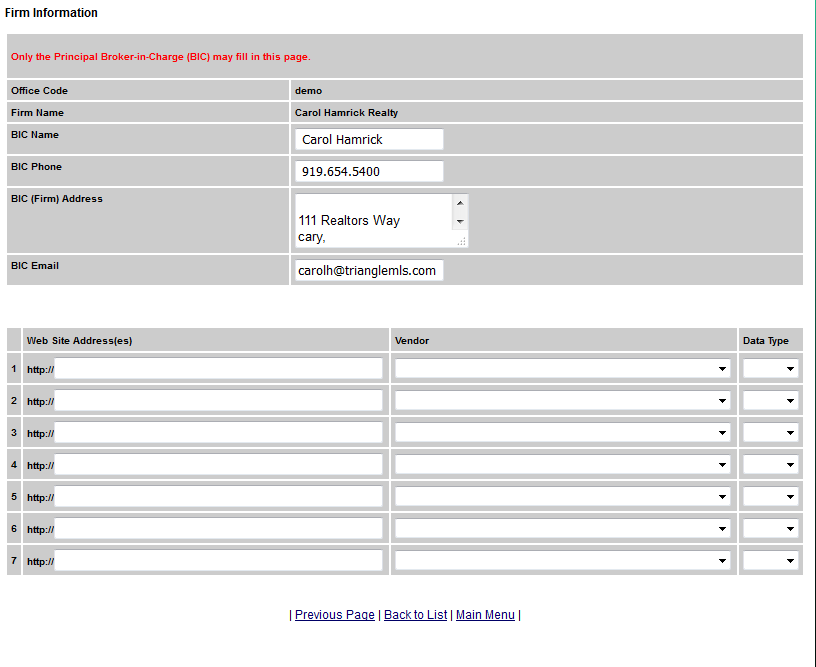Click row 7 web site address field
Image resolution: width=816 pixels, height=667 pixels.
(218, 561)
